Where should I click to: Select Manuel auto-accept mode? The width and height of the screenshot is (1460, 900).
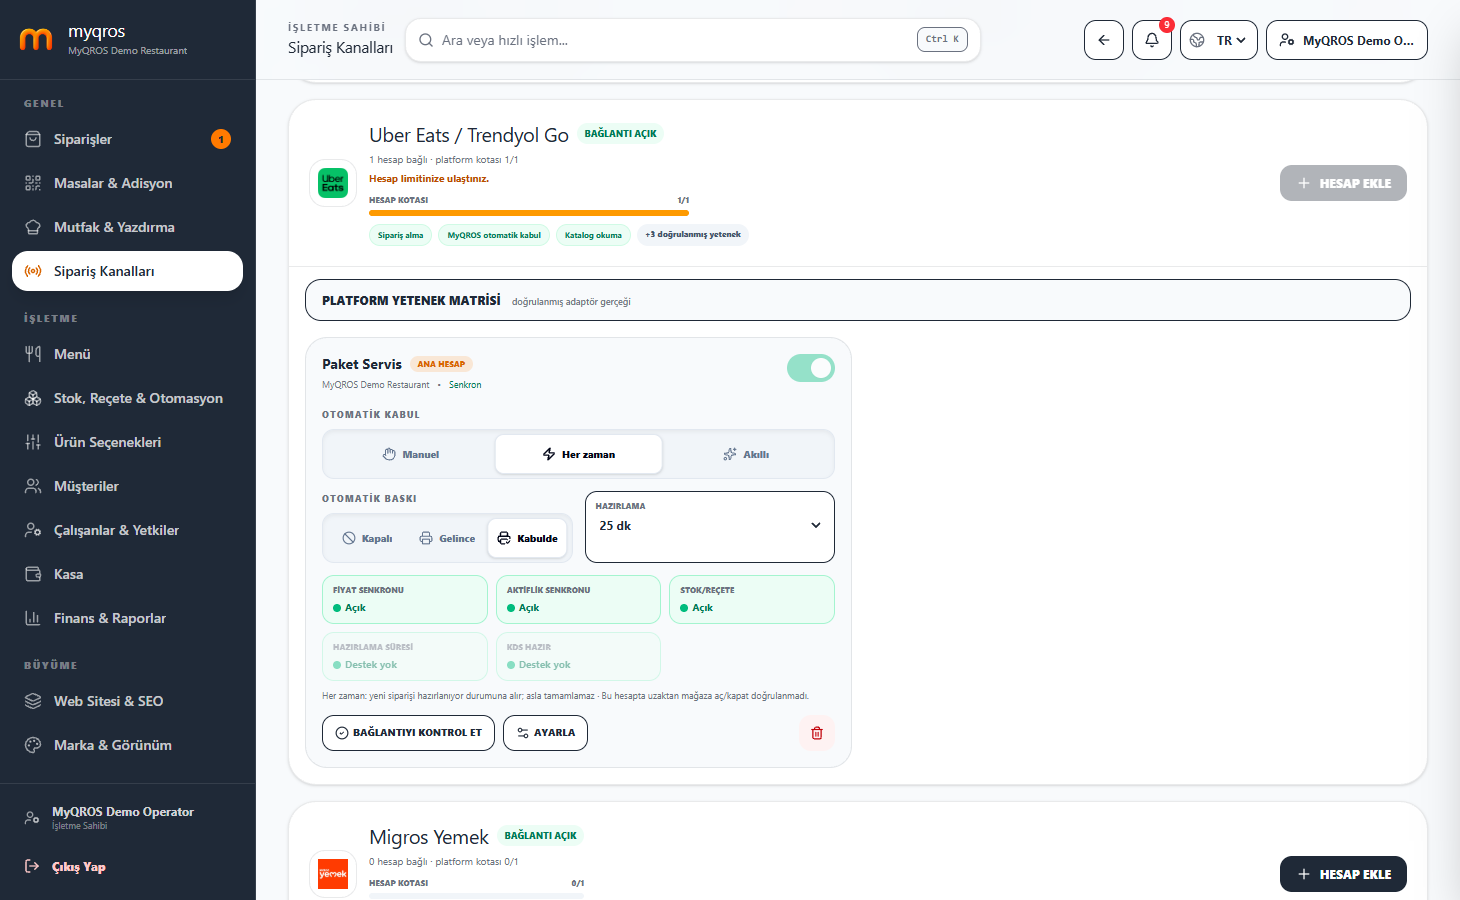click(x=411, y=454)
